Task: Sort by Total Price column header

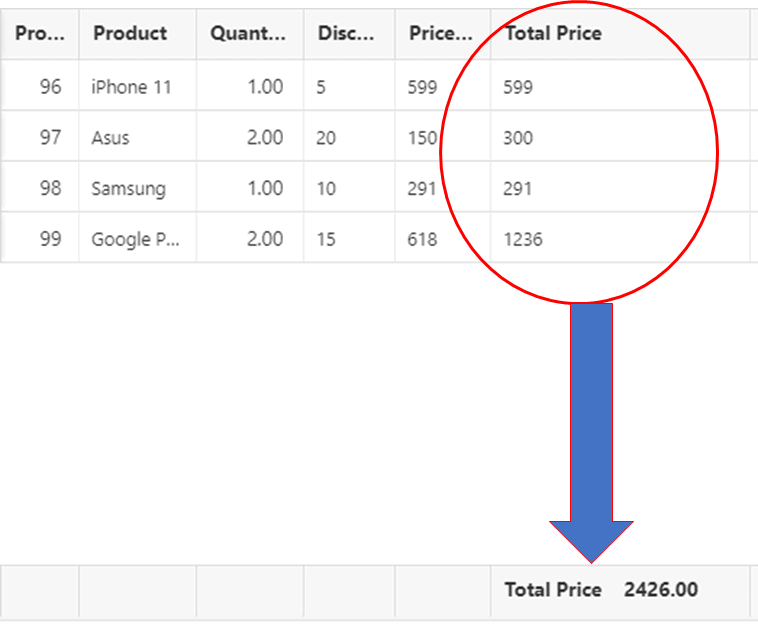Action: point(553,33)
